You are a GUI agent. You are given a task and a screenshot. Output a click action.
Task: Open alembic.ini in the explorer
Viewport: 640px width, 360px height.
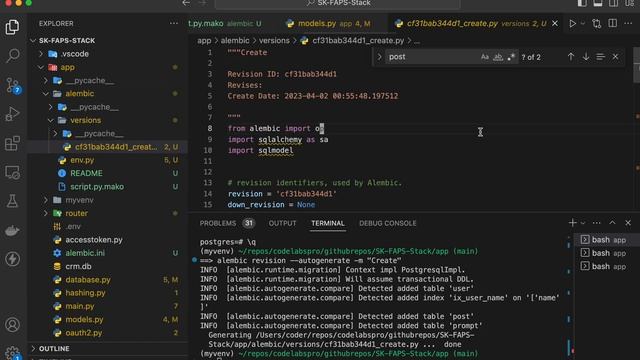[85, 253]
